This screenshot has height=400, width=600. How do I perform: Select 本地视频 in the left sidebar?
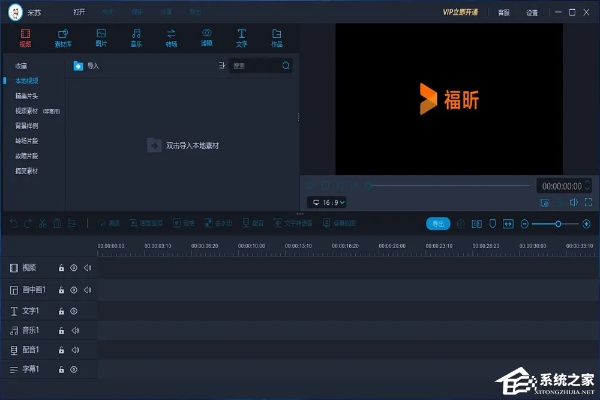(28, 79)
